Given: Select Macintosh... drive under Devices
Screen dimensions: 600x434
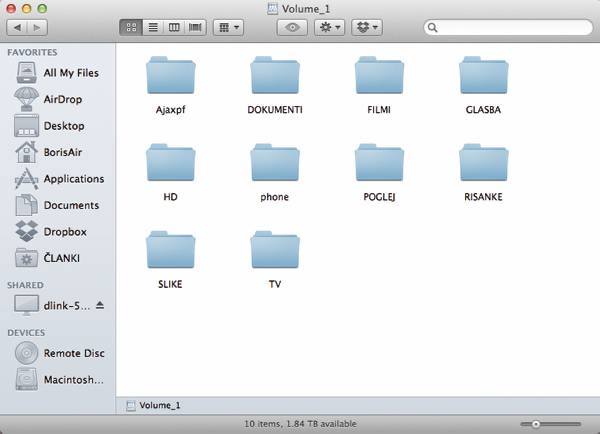Looking at the screenshot, I should (59, 379).
